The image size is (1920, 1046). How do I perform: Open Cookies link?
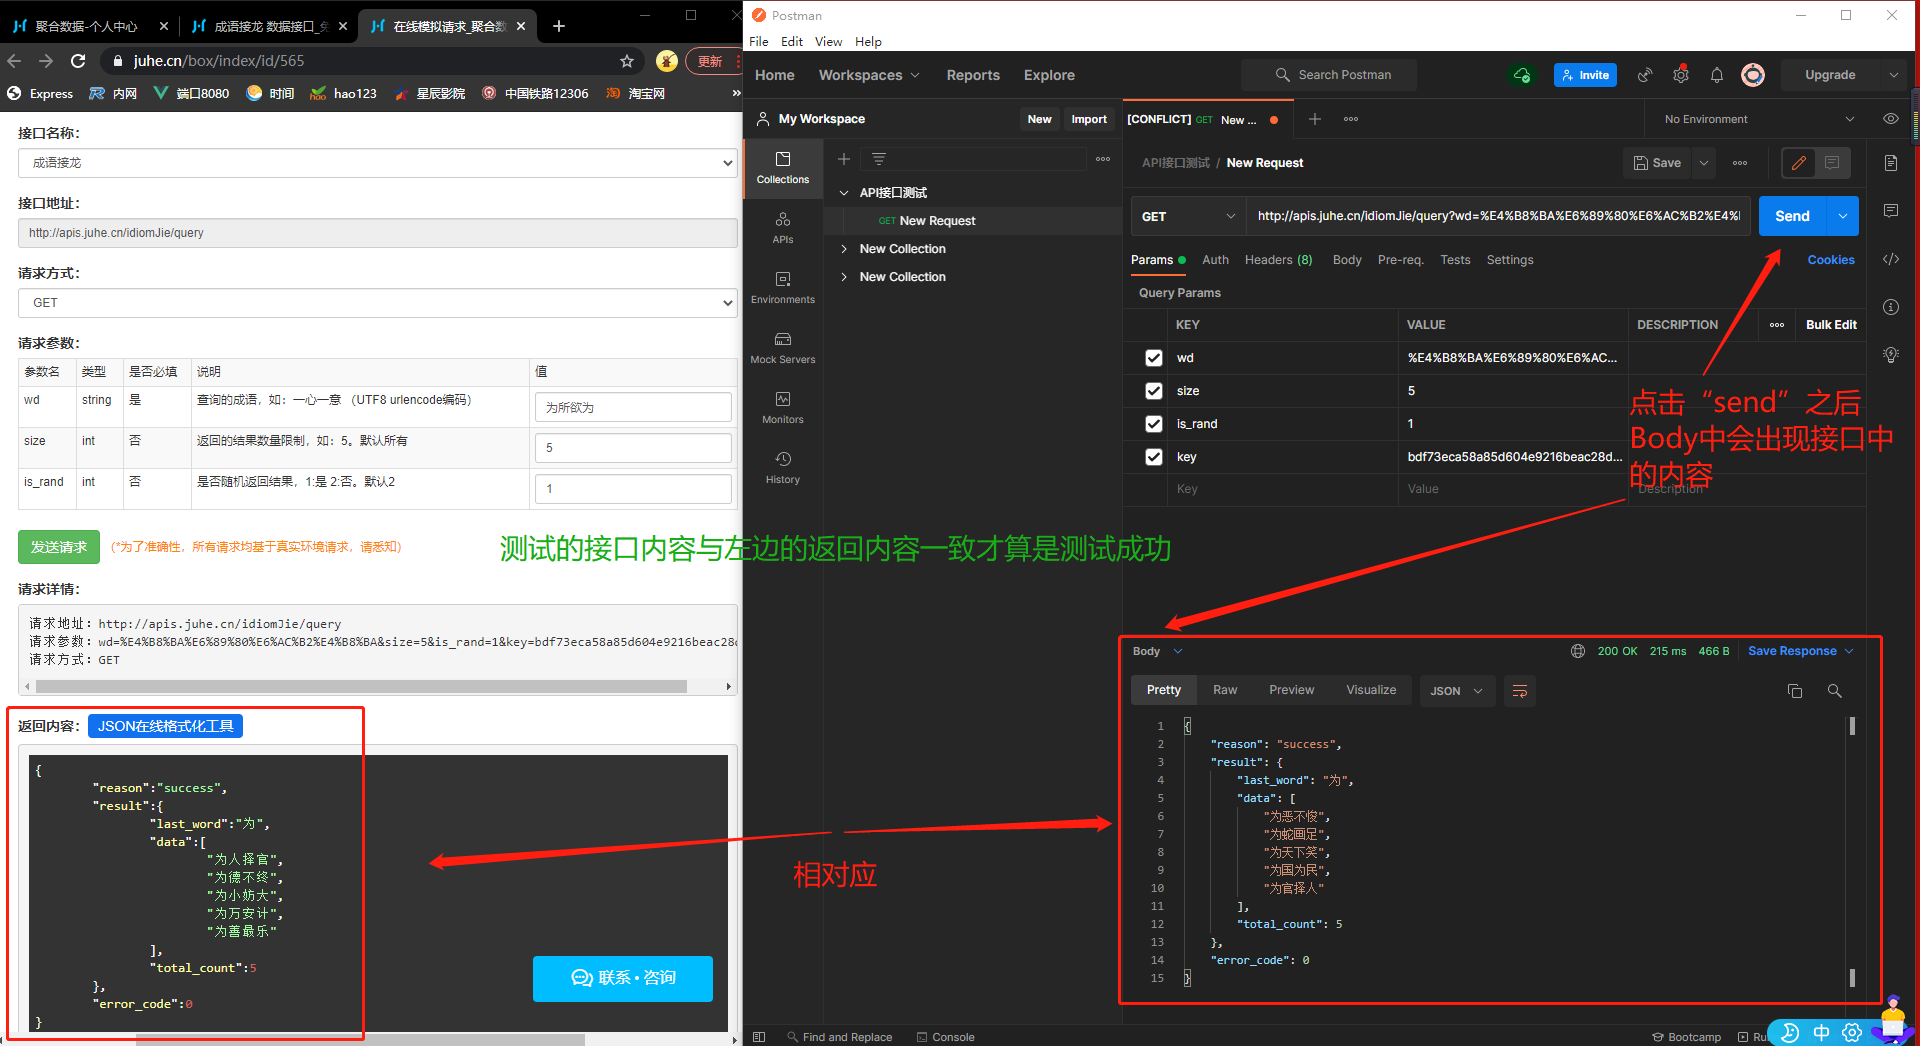click(1831, 260)
